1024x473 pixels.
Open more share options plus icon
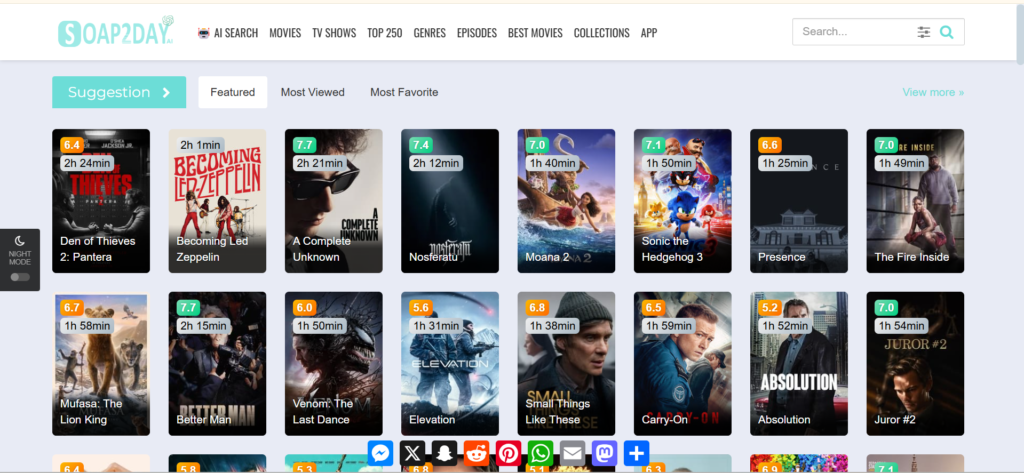(x=636, y=453)
